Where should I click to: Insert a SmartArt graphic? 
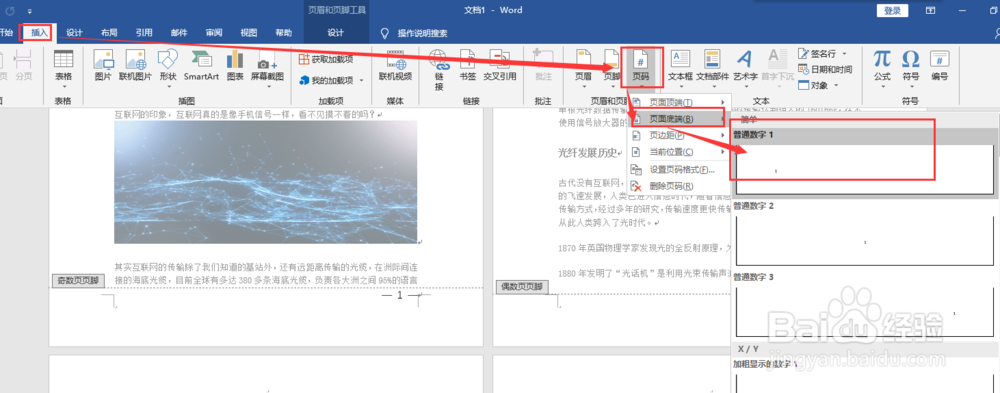pos(202,65)
